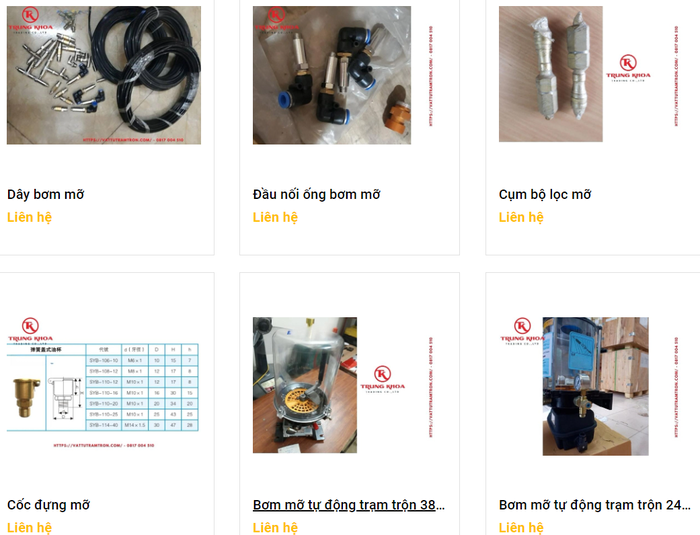
Task: Open Bơm mỡ tự động trạm trộn 24 link
Action: coord(595,505)
